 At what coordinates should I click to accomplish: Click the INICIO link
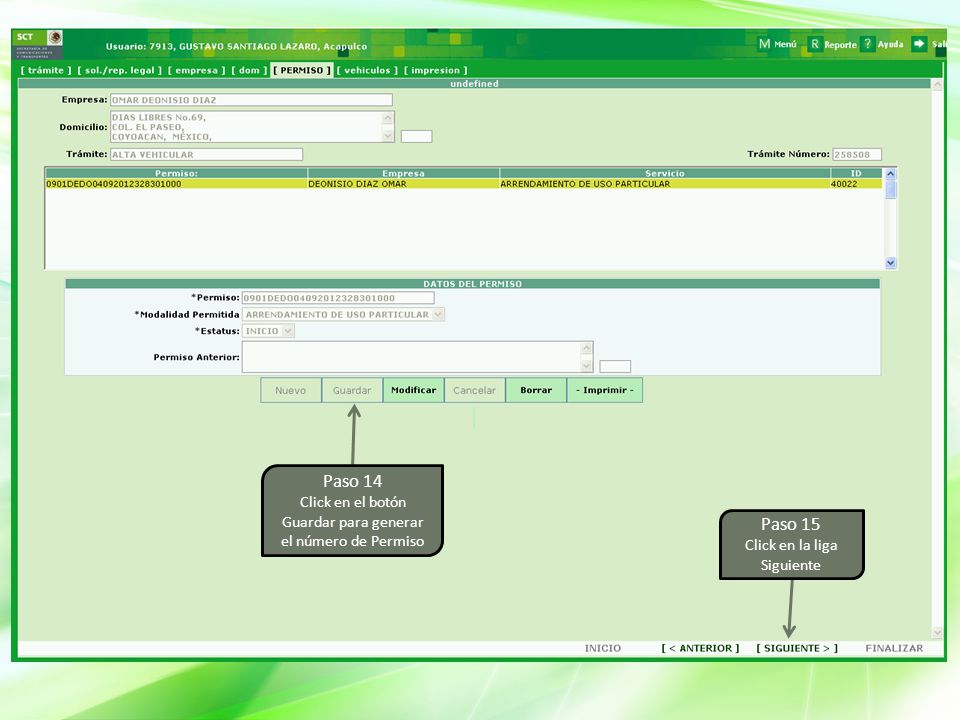point(602,648)
